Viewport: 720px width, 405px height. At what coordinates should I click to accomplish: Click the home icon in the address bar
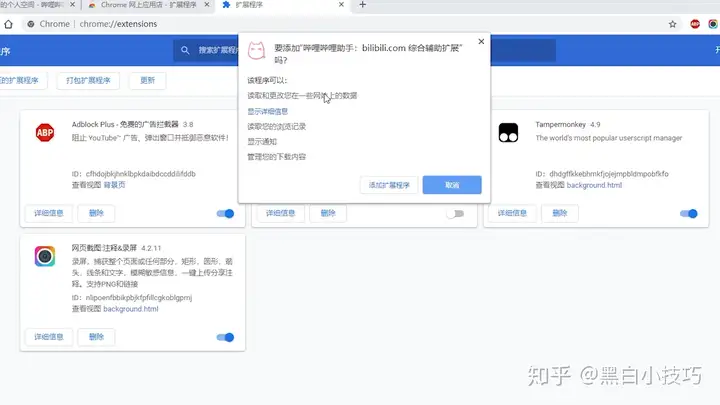tap(8, 24)
